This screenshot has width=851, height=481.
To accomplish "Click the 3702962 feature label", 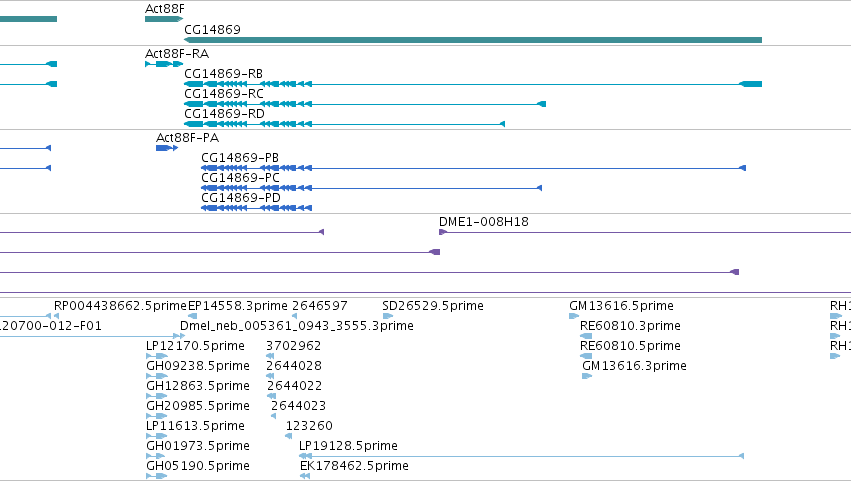I will pos(294,346).
